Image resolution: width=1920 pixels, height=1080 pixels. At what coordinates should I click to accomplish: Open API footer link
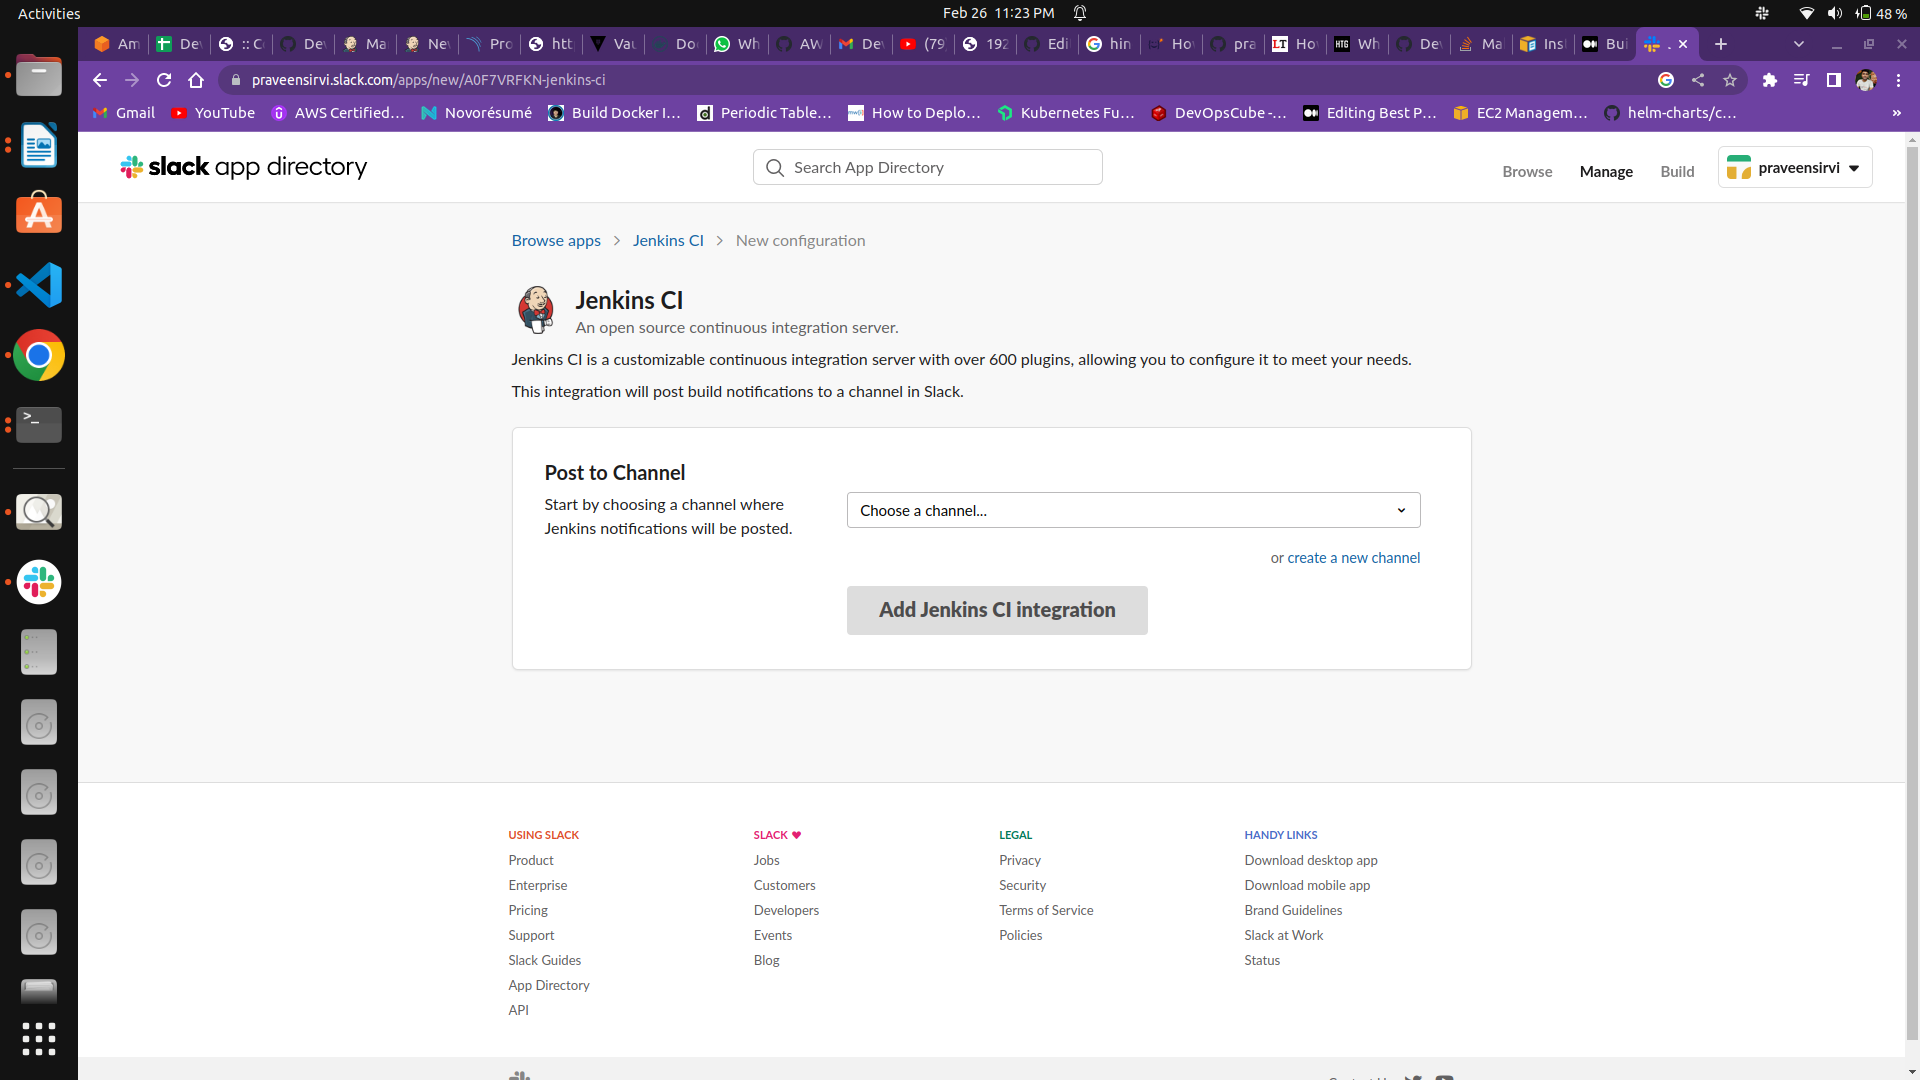tap(518, 1010)
